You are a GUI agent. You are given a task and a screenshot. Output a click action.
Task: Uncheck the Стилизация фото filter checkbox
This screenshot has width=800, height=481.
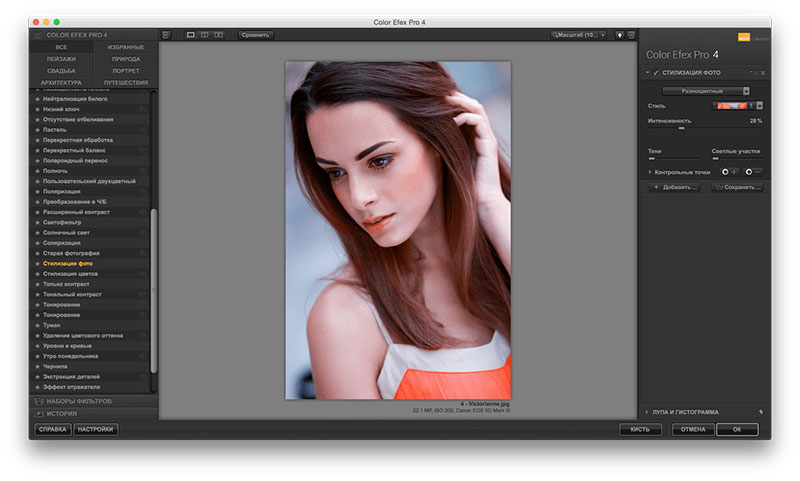point(656,73)
